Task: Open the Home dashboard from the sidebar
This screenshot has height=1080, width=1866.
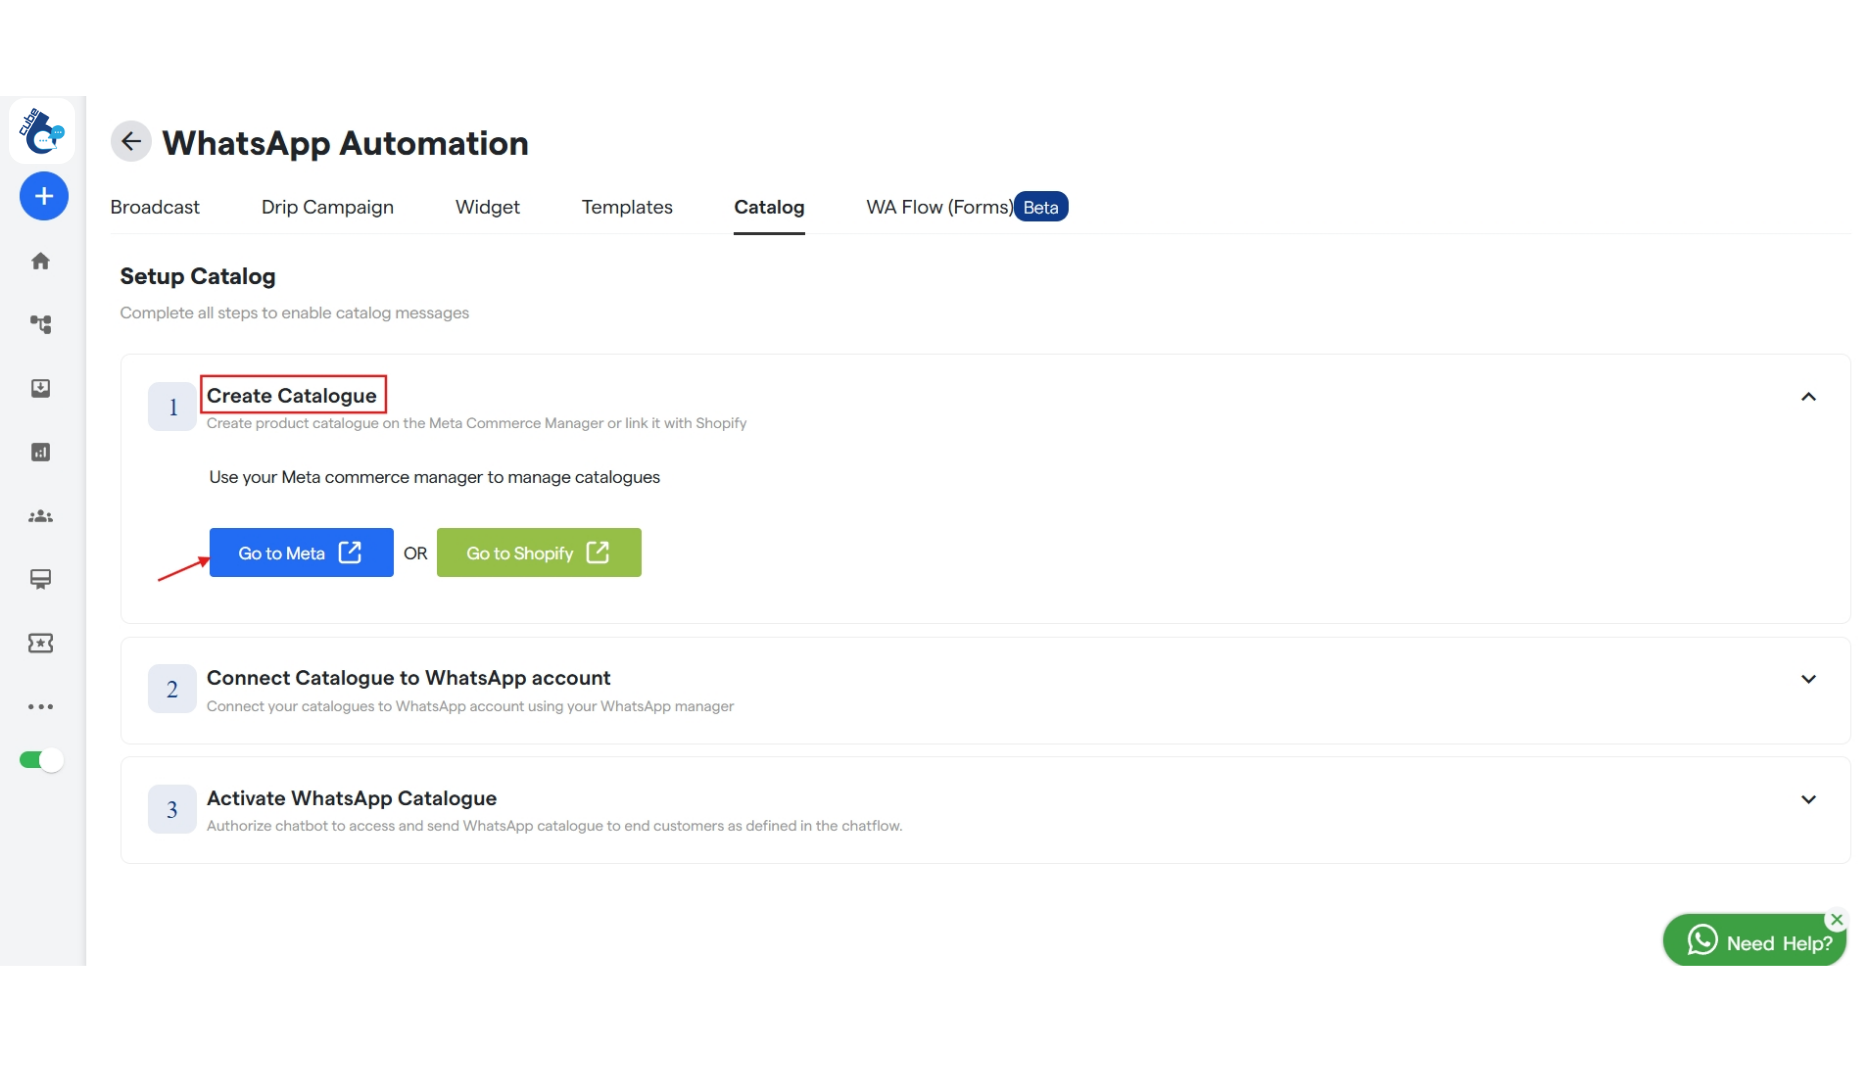Action: (41, 260)
